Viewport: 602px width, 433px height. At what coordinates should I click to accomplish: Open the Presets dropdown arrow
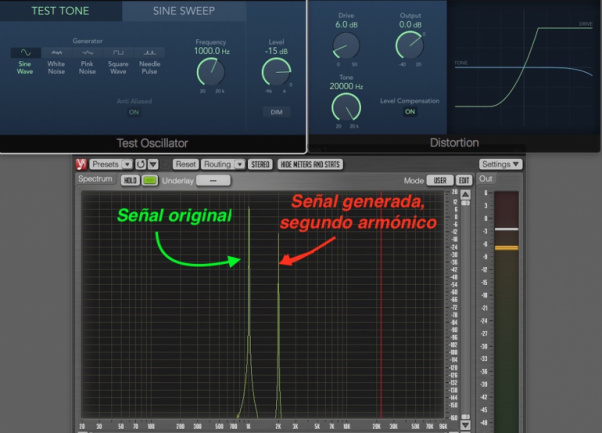tap(127, 164)
